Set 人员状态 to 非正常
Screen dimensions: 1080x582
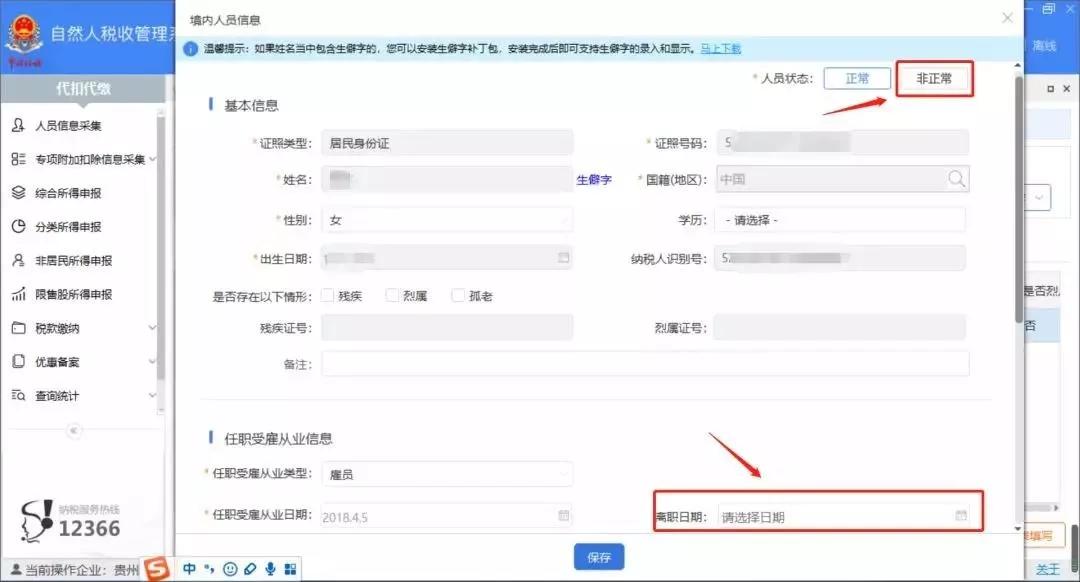[x=934, y=79]
